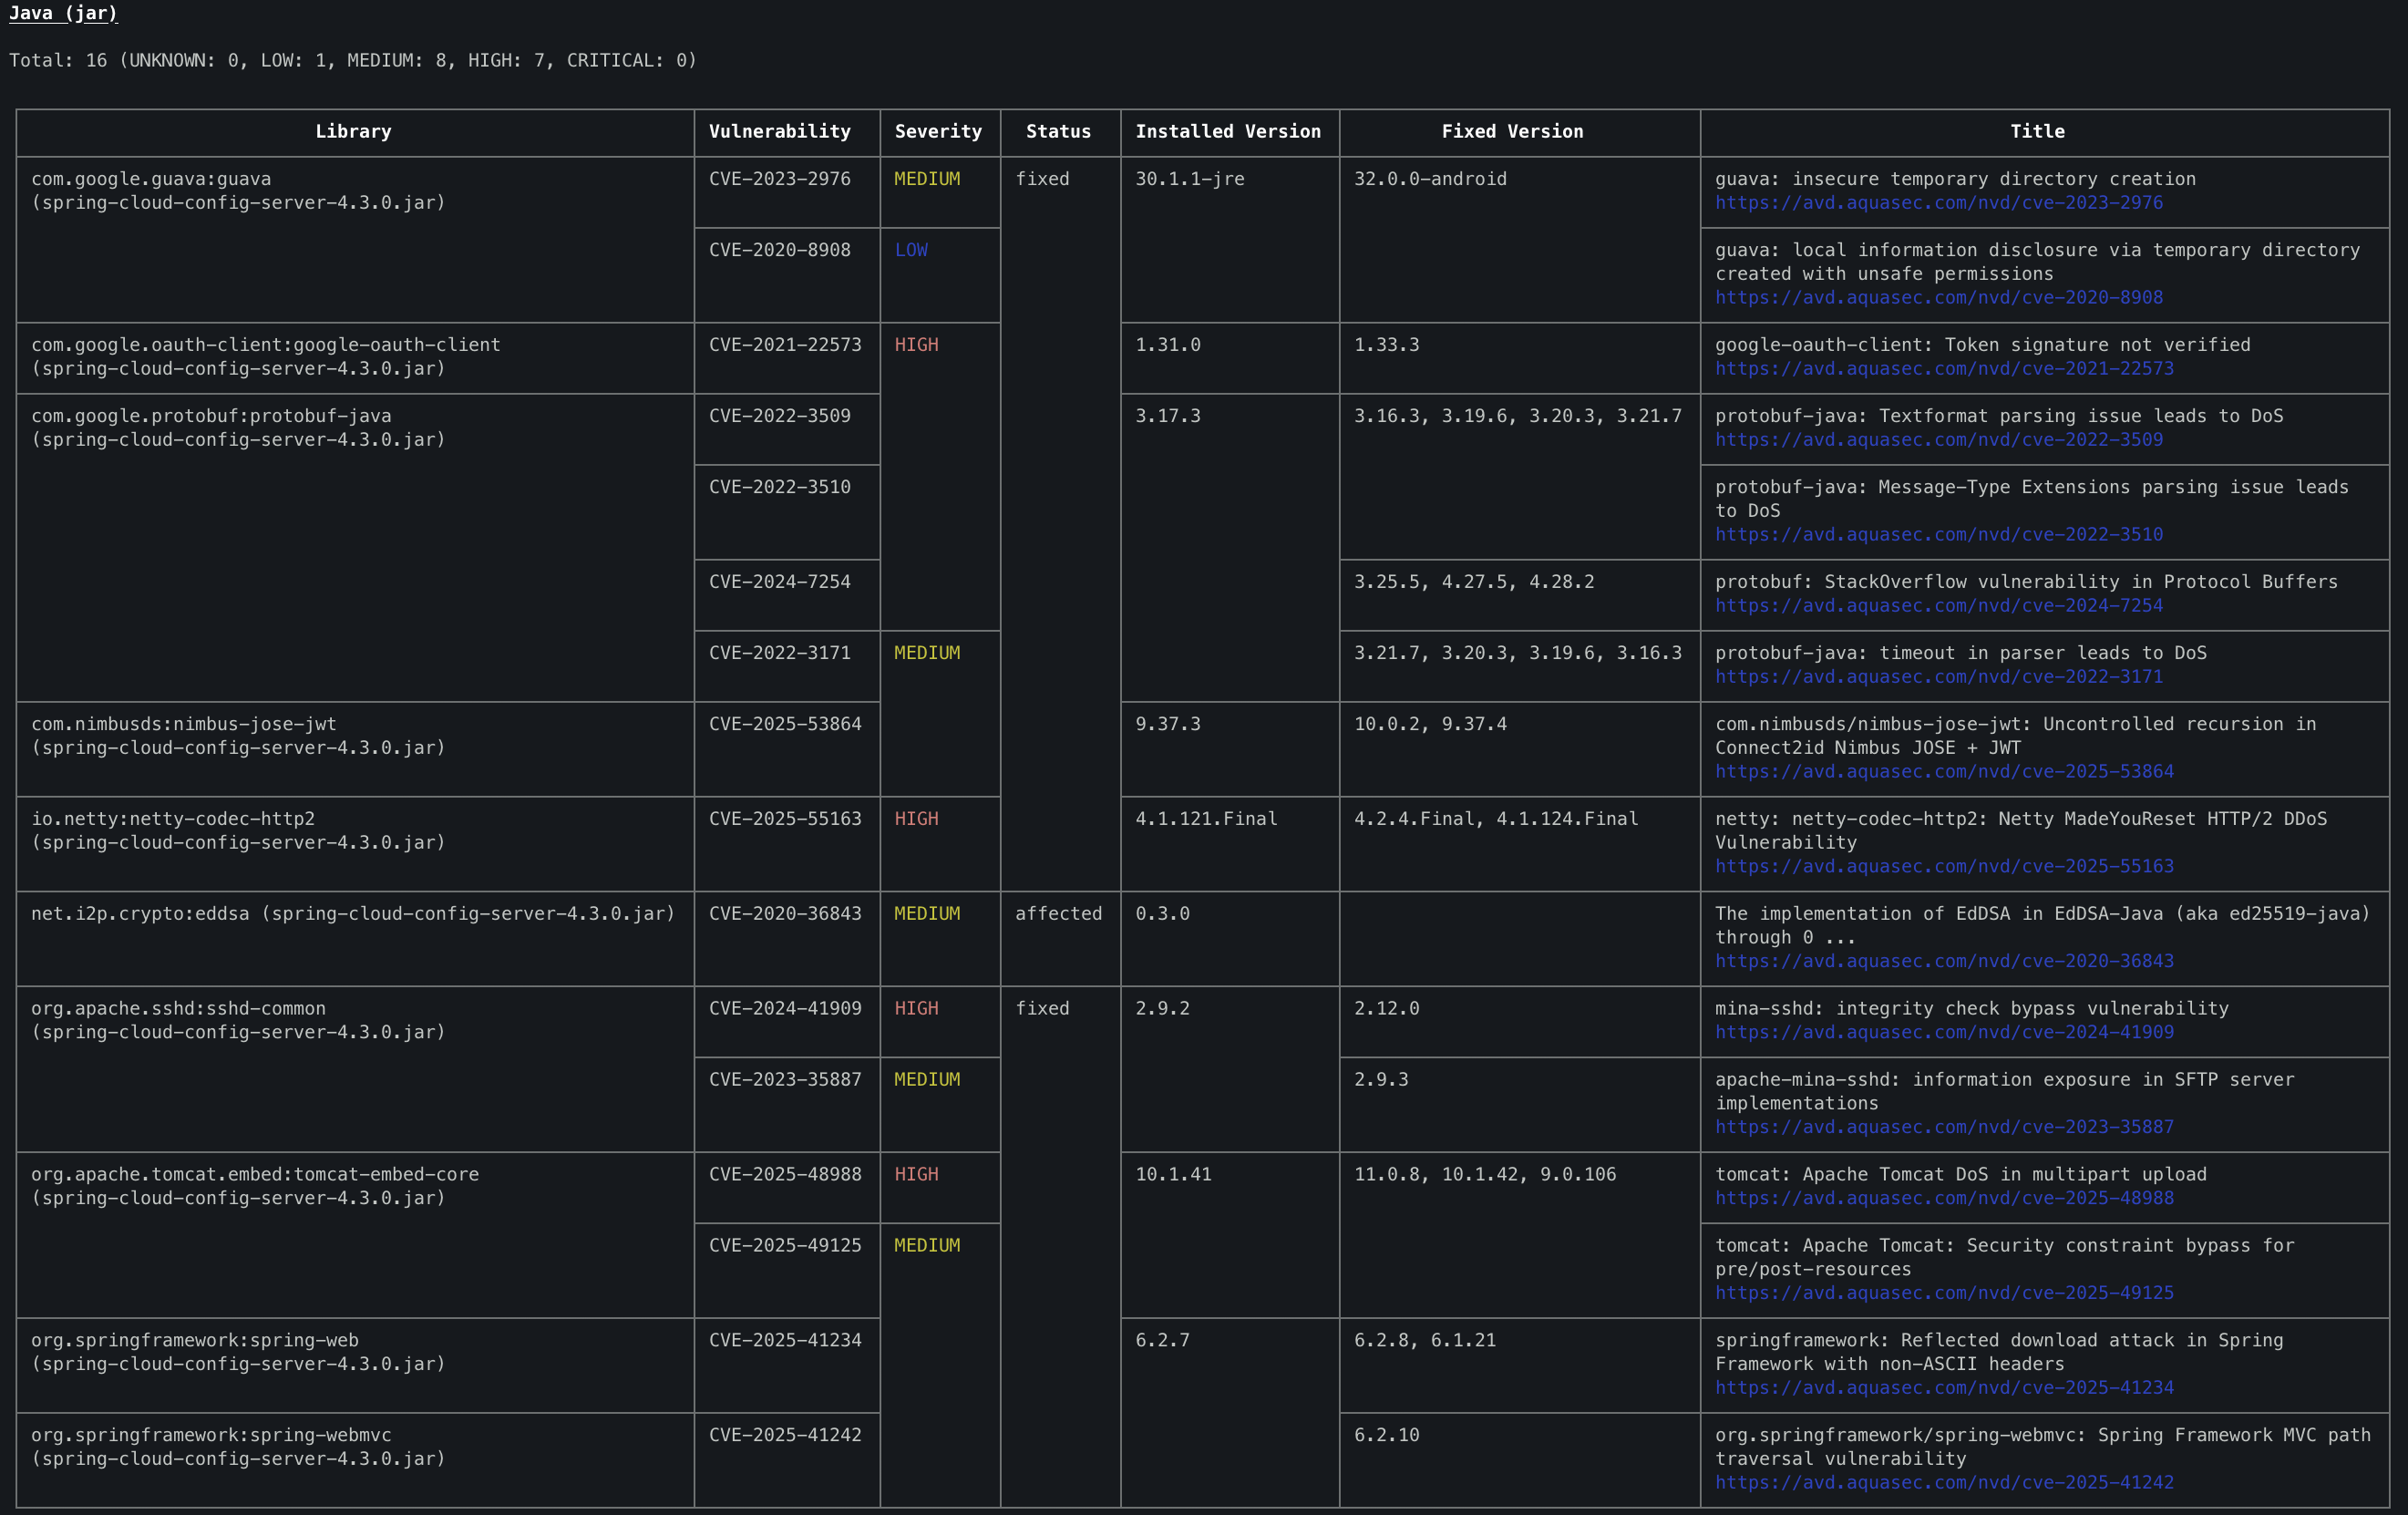Viewport: 2408px width, 1515px height.
Task: Open the cve-2025-41242 aquasec link
Action: [x=1944, y=1483]
